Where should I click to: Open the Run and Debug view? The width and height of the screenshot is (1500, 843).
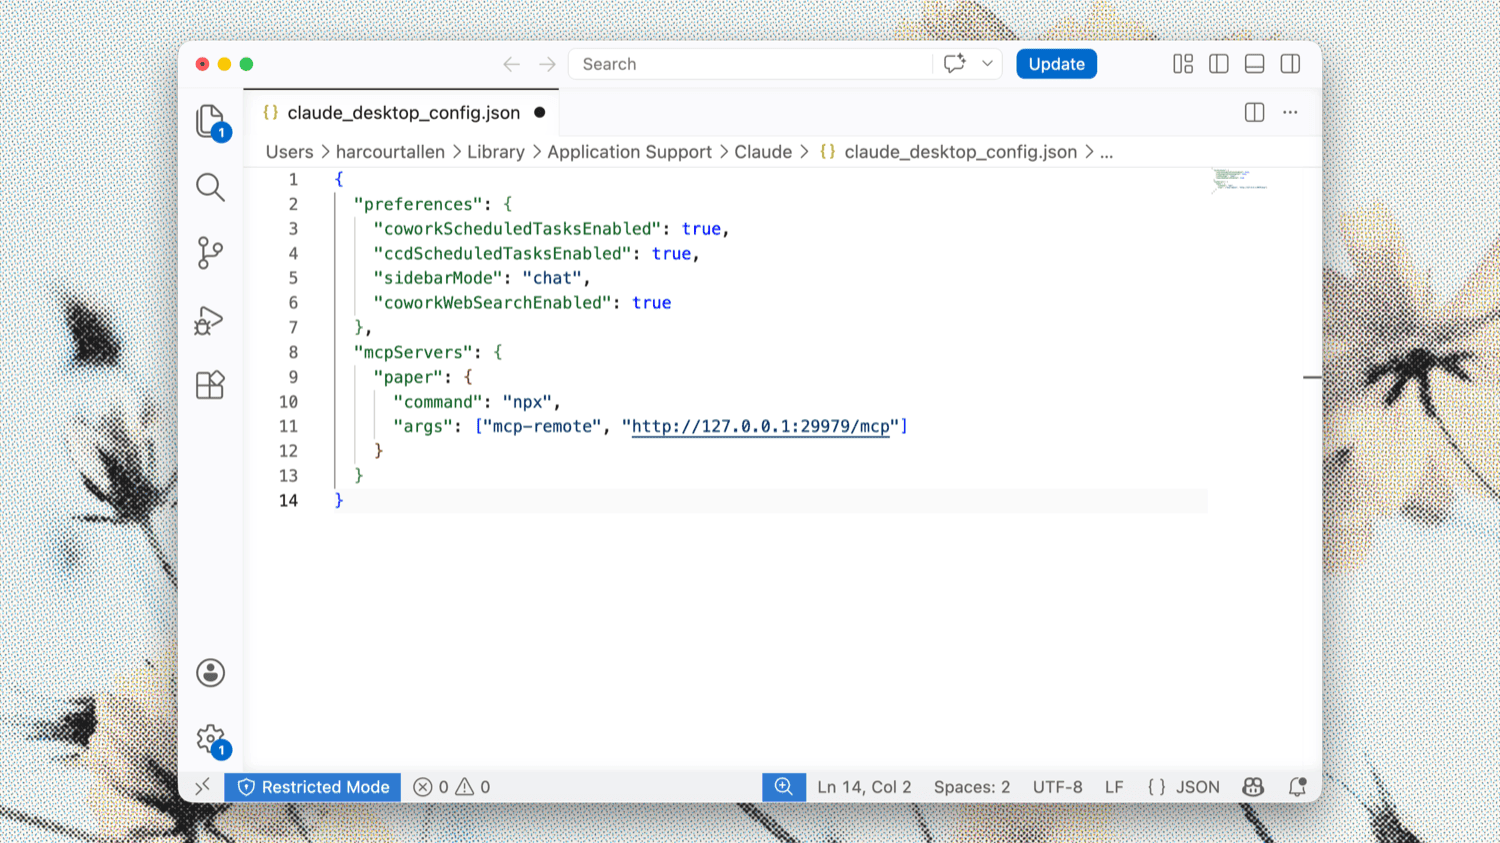point(209,320)
